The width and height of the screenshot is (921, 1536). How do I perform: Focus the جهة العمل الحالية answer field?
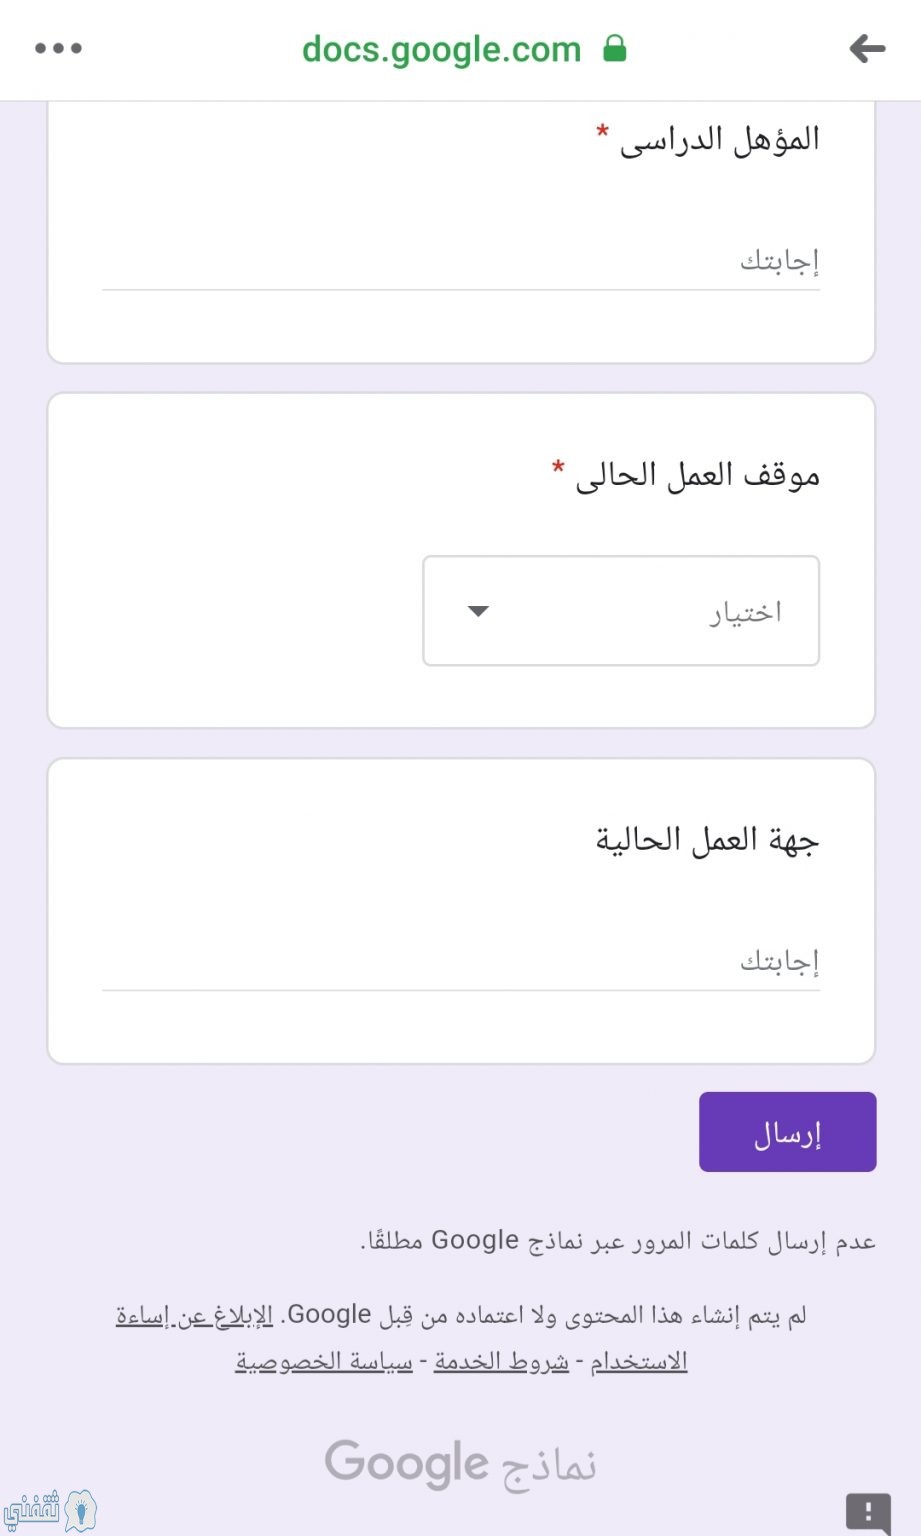pos(461,962)
